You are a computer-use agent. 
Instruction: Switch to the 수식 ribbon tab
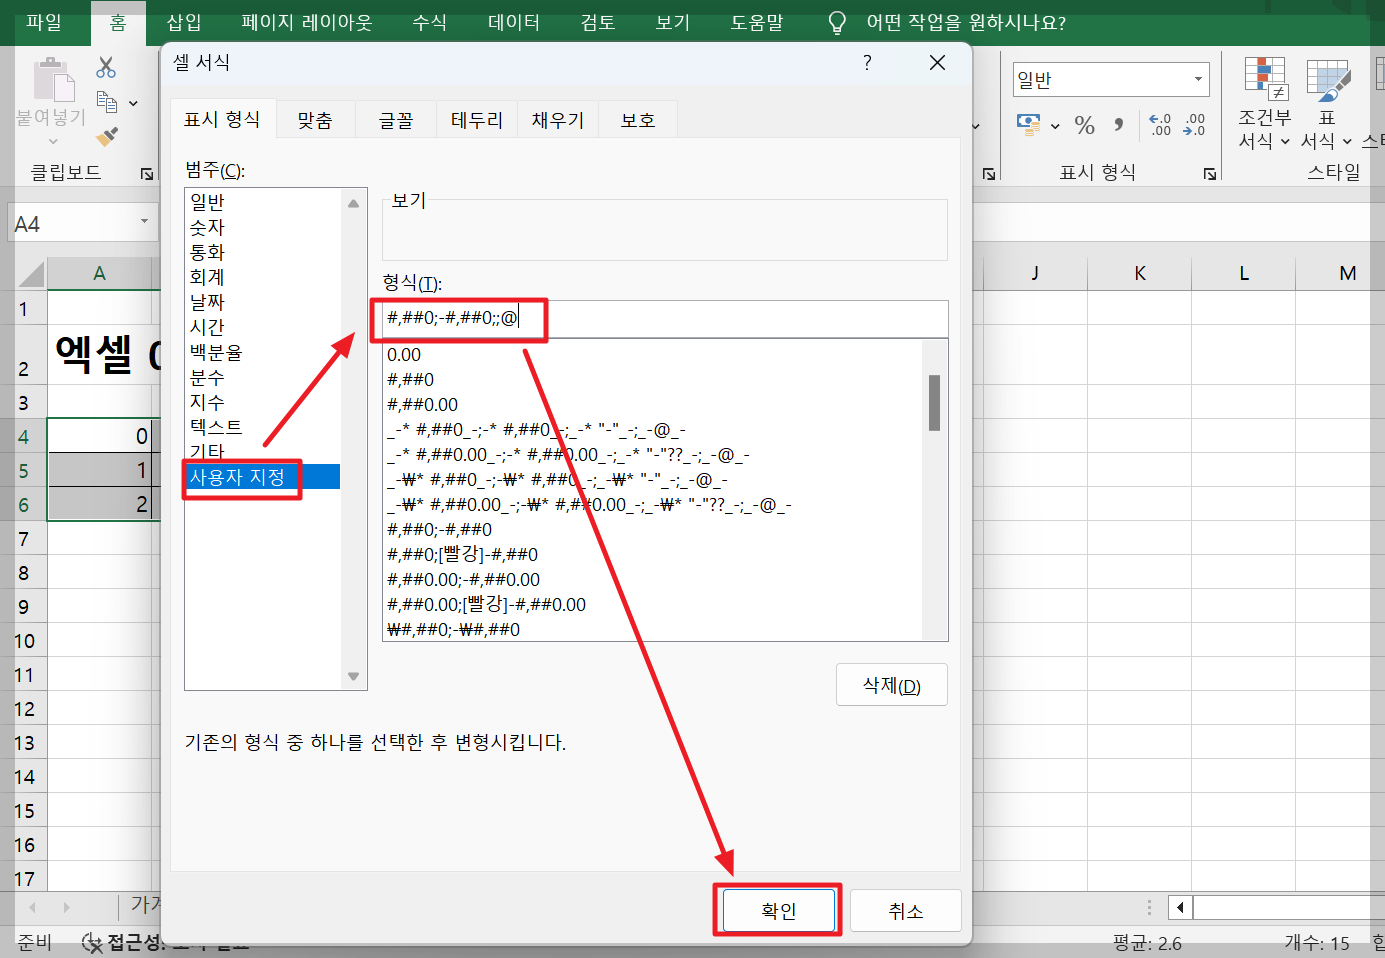430,22
